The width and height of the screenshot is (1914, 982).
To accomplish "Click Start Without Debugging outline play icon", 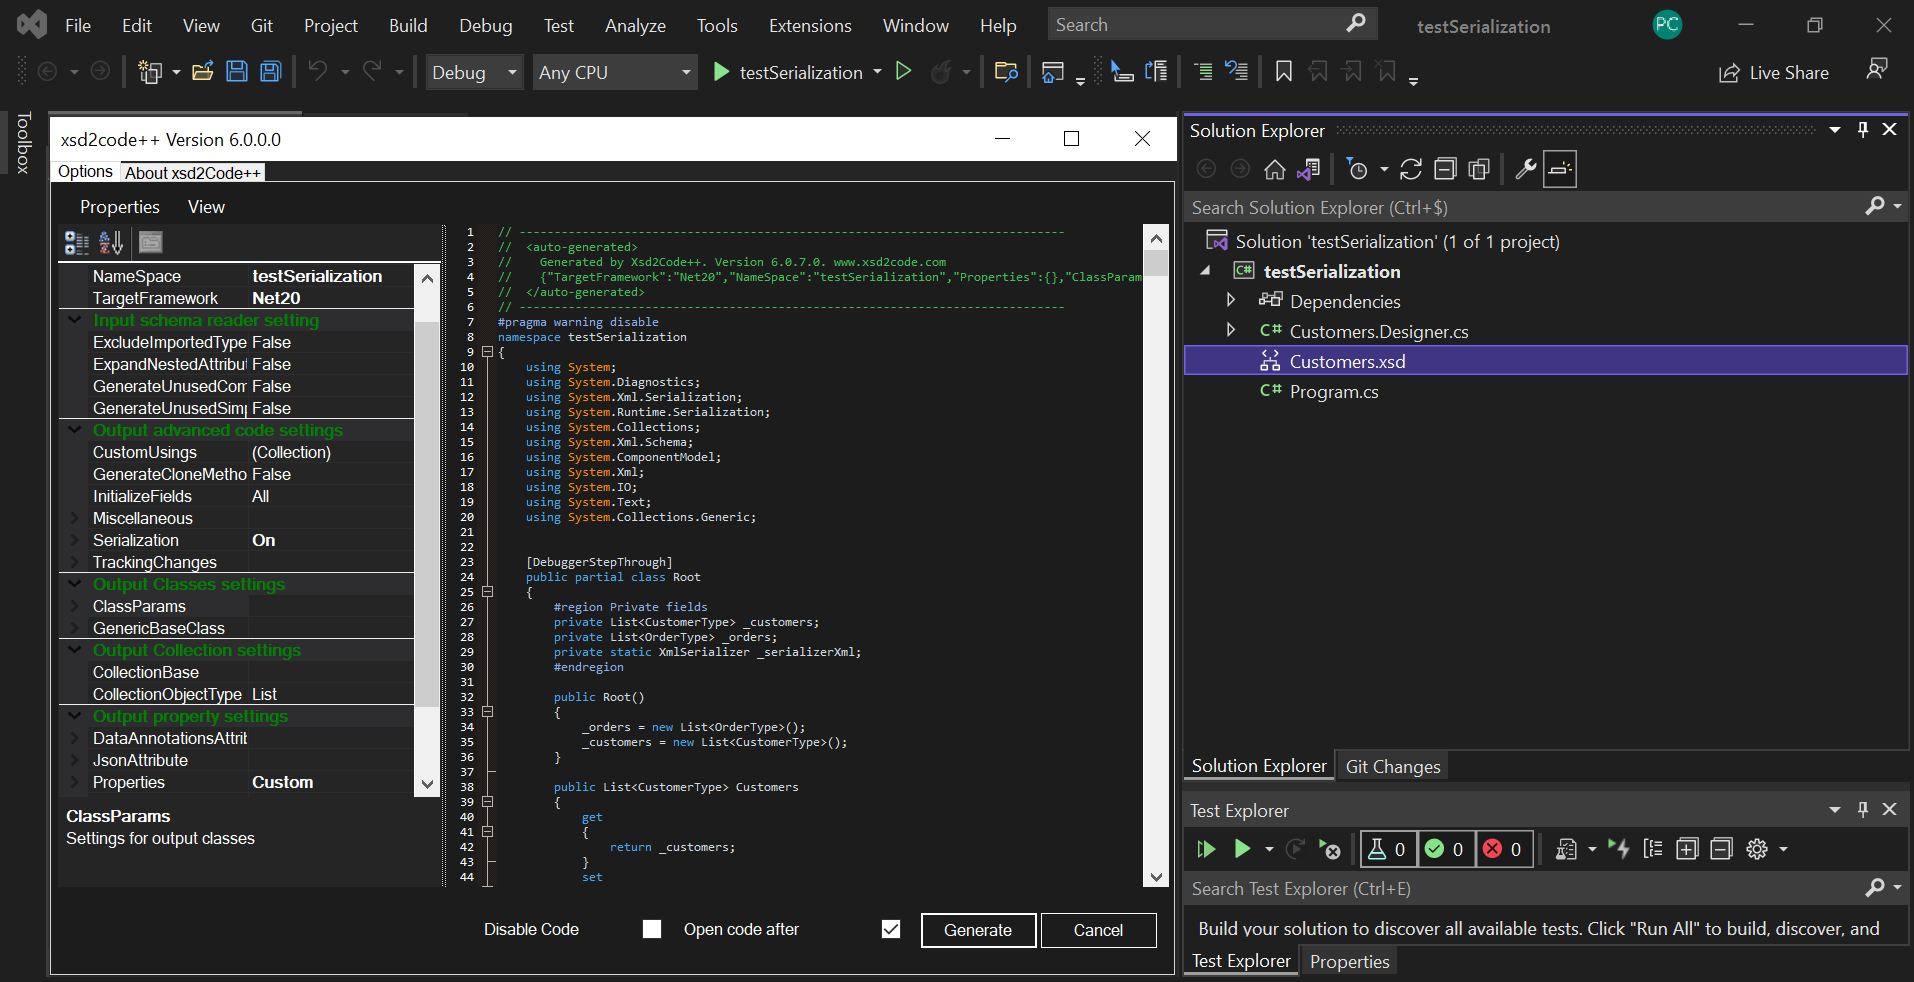I will click(904, 71).
